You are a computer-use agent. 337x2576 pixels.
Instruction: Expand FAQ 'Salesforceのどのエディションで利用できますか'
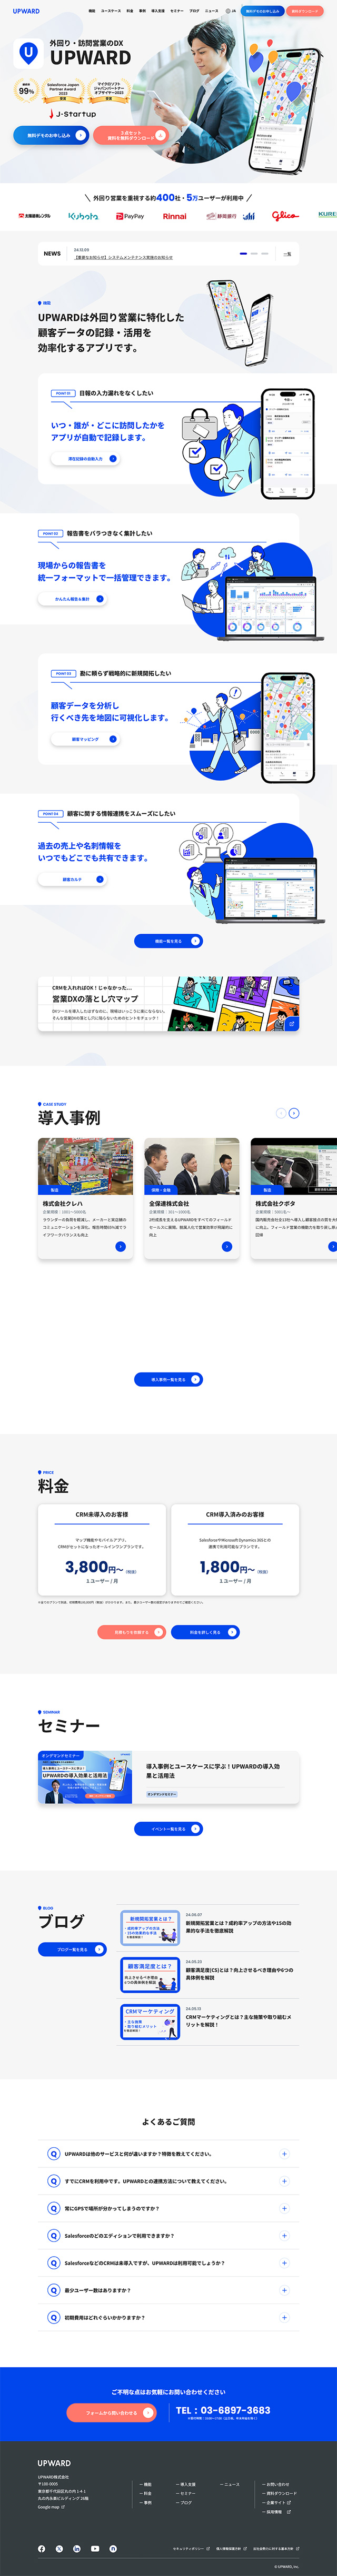tap(168, 2235)
